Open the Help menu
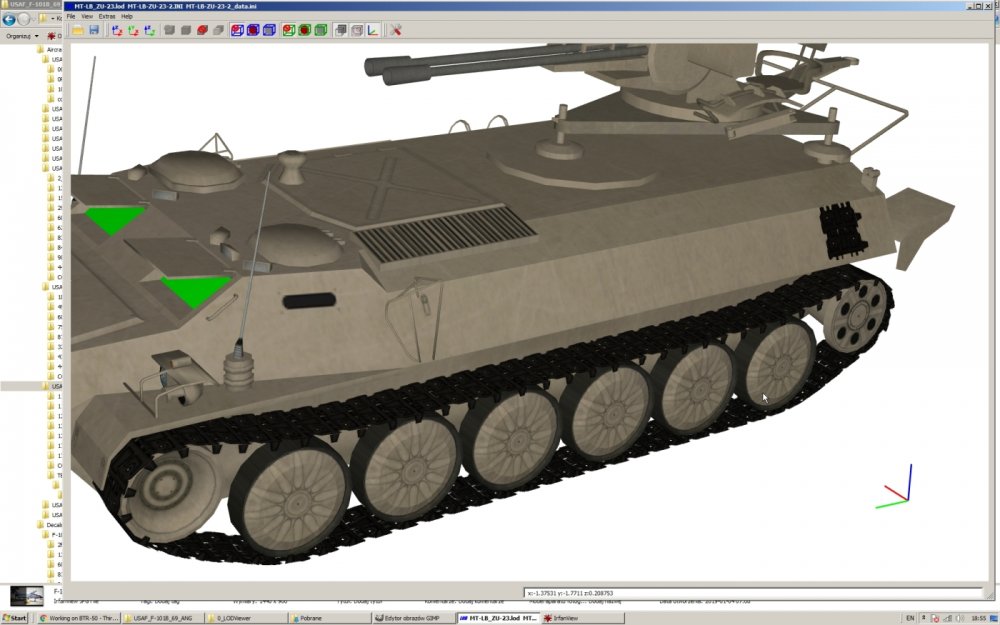 tap(127, 16)
